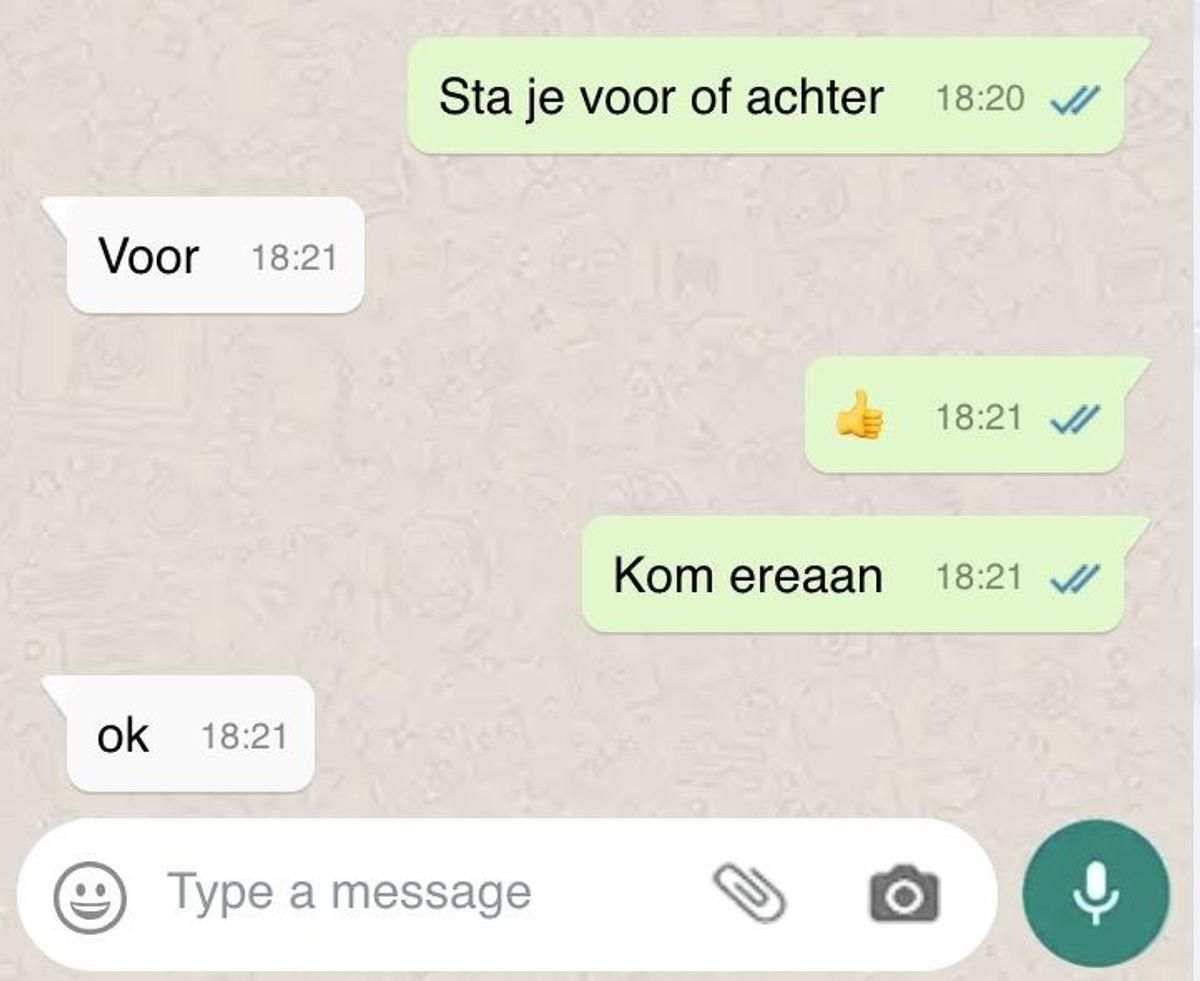Click blue double ticks beside thumbs up

1074,417
